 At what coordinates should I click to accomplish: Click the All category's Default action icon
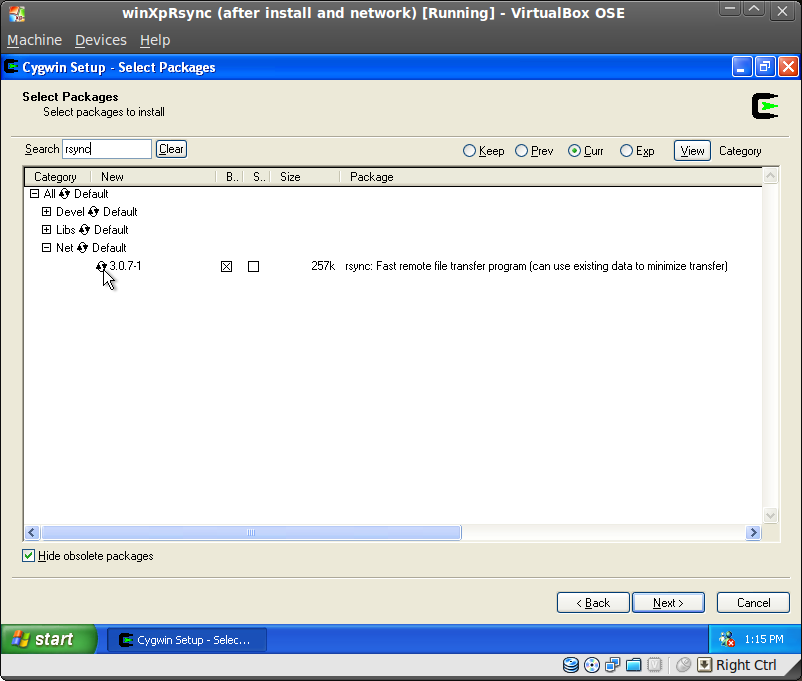[64, 193]
